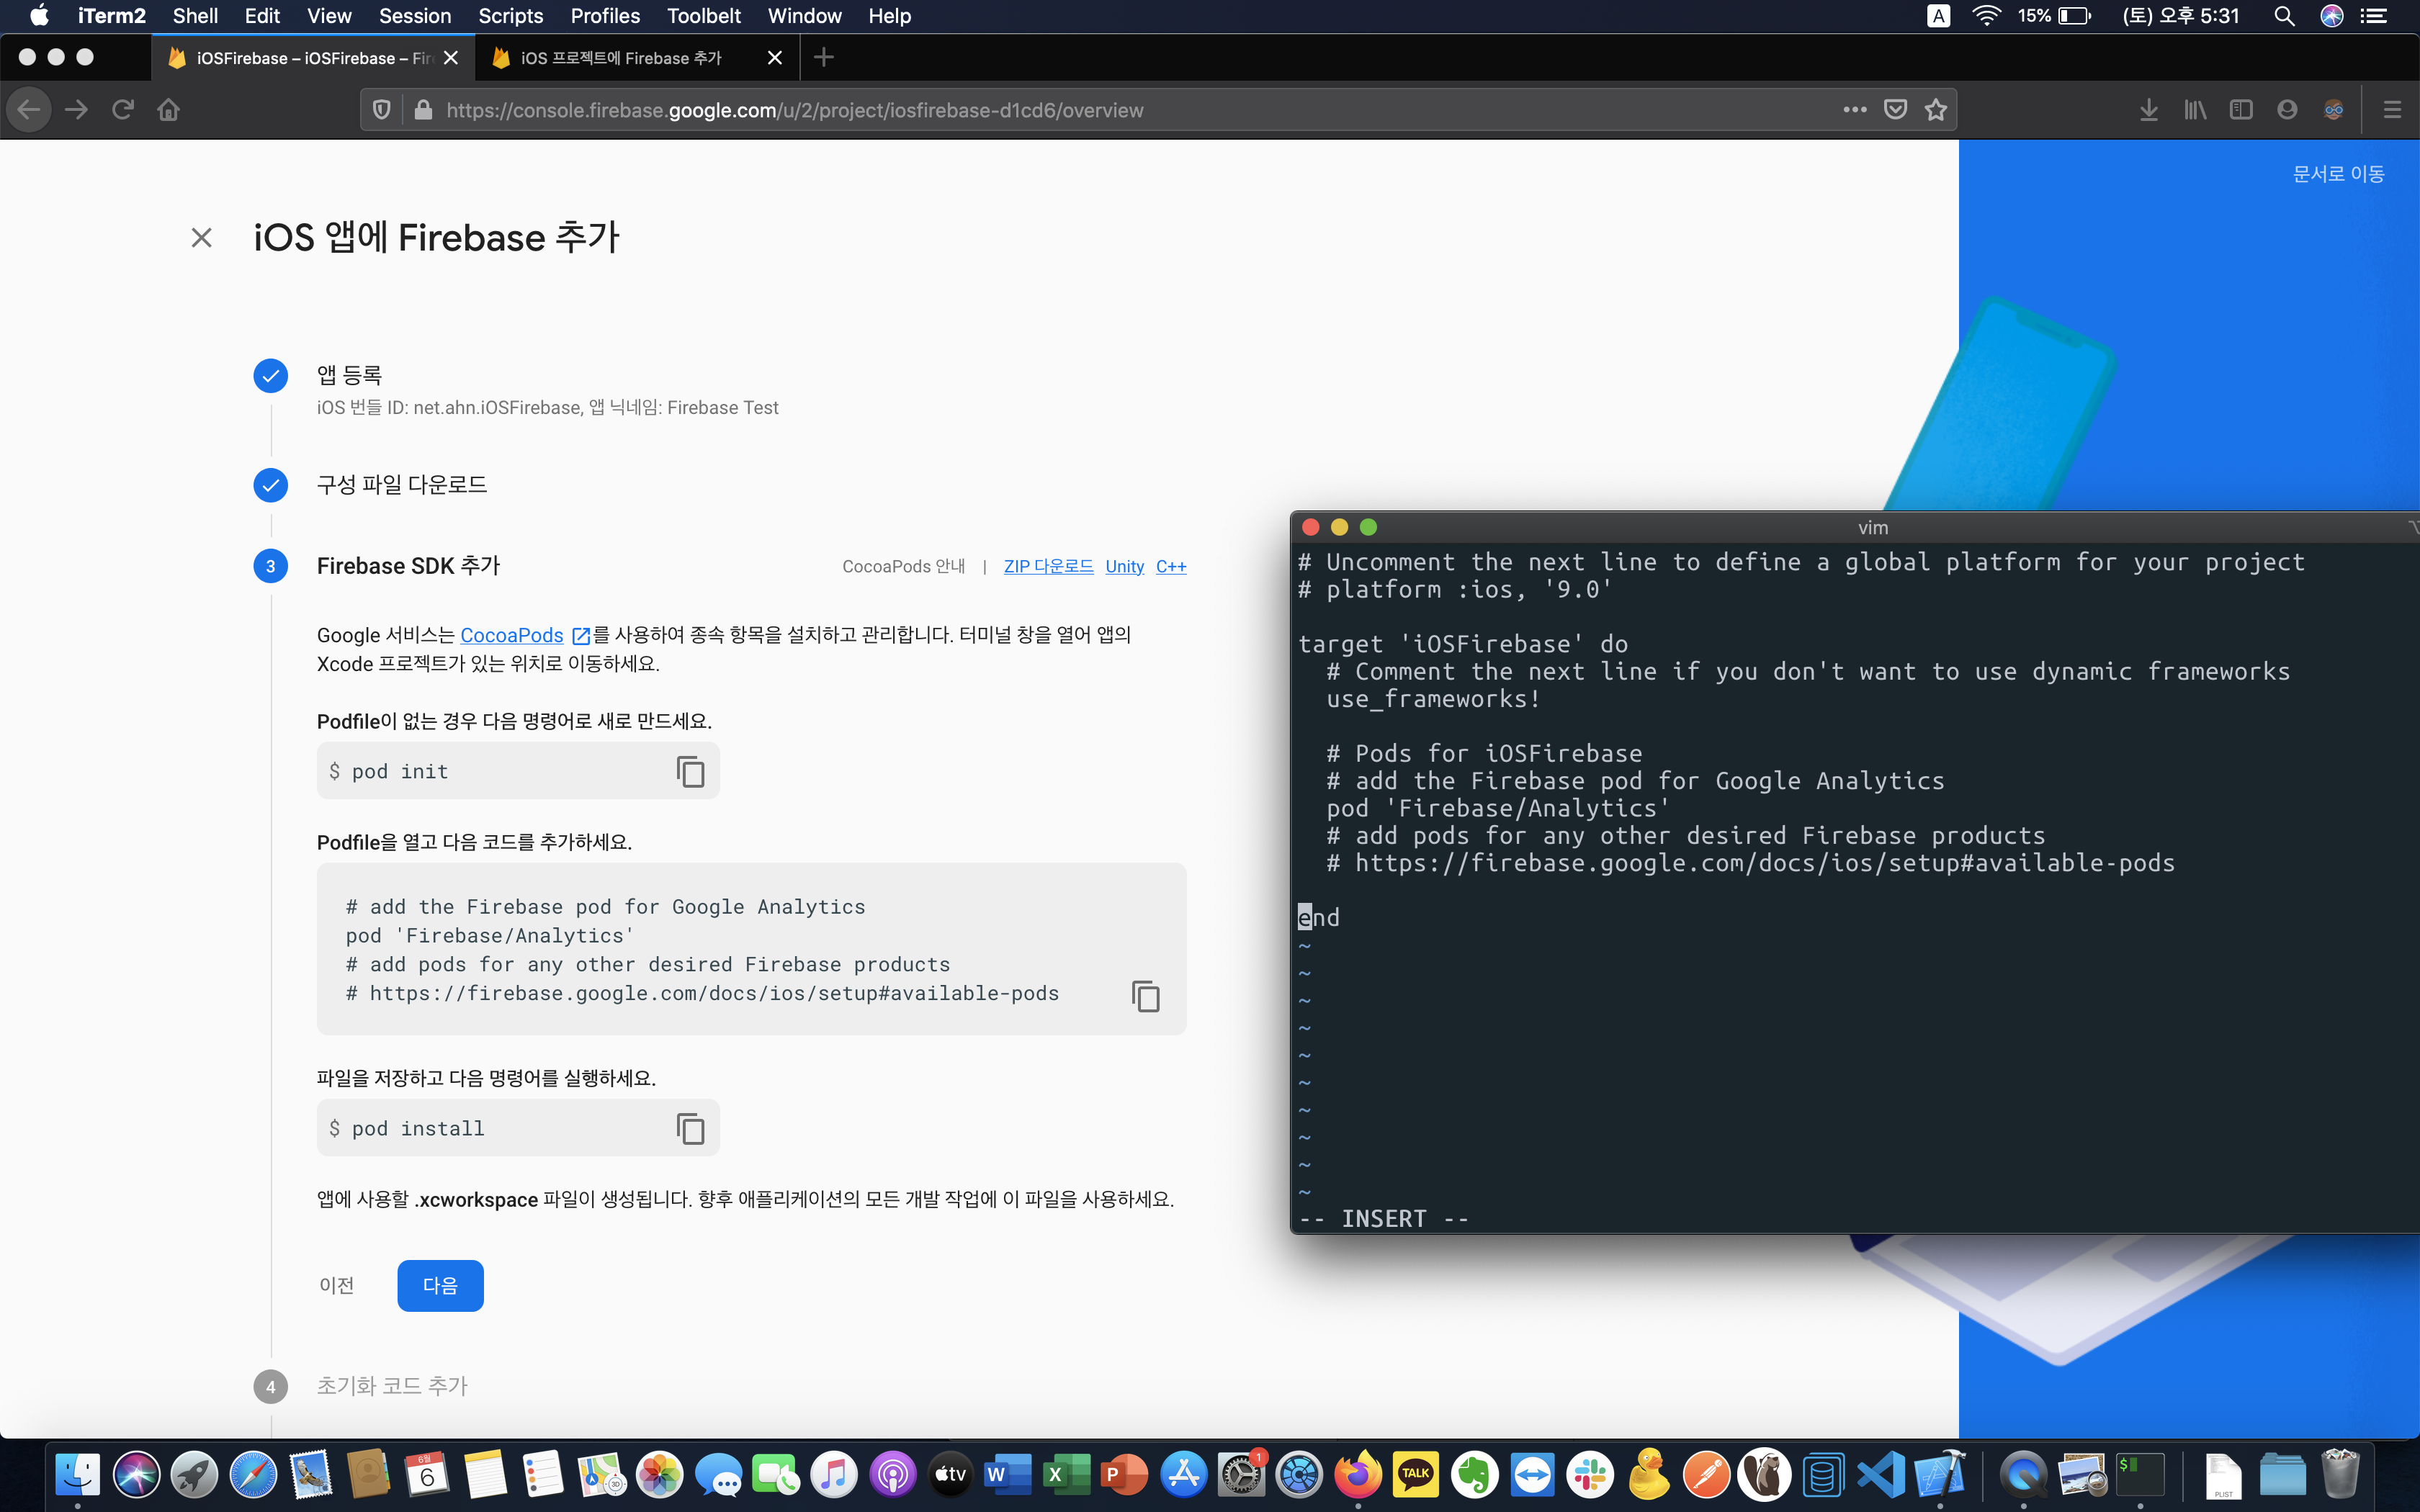This screenshot has height=1512, width=2420.
Task: Click the completed 앱 등록 step checkmark
Action: pos(270,376)
